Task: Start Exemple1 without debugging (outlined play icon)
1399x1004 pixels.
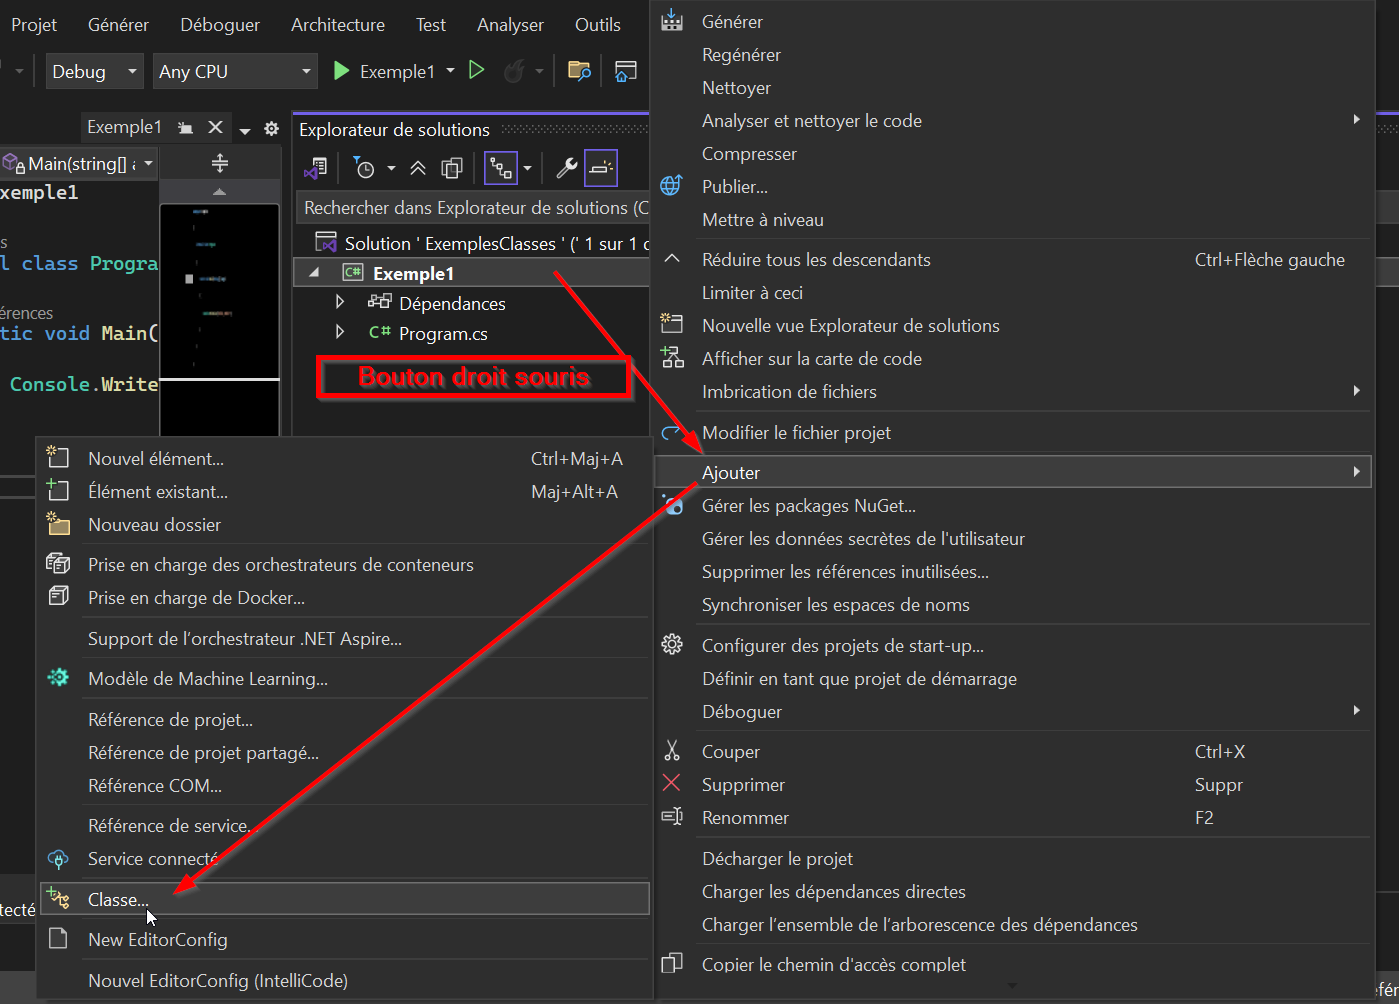Action: point(477,71)
